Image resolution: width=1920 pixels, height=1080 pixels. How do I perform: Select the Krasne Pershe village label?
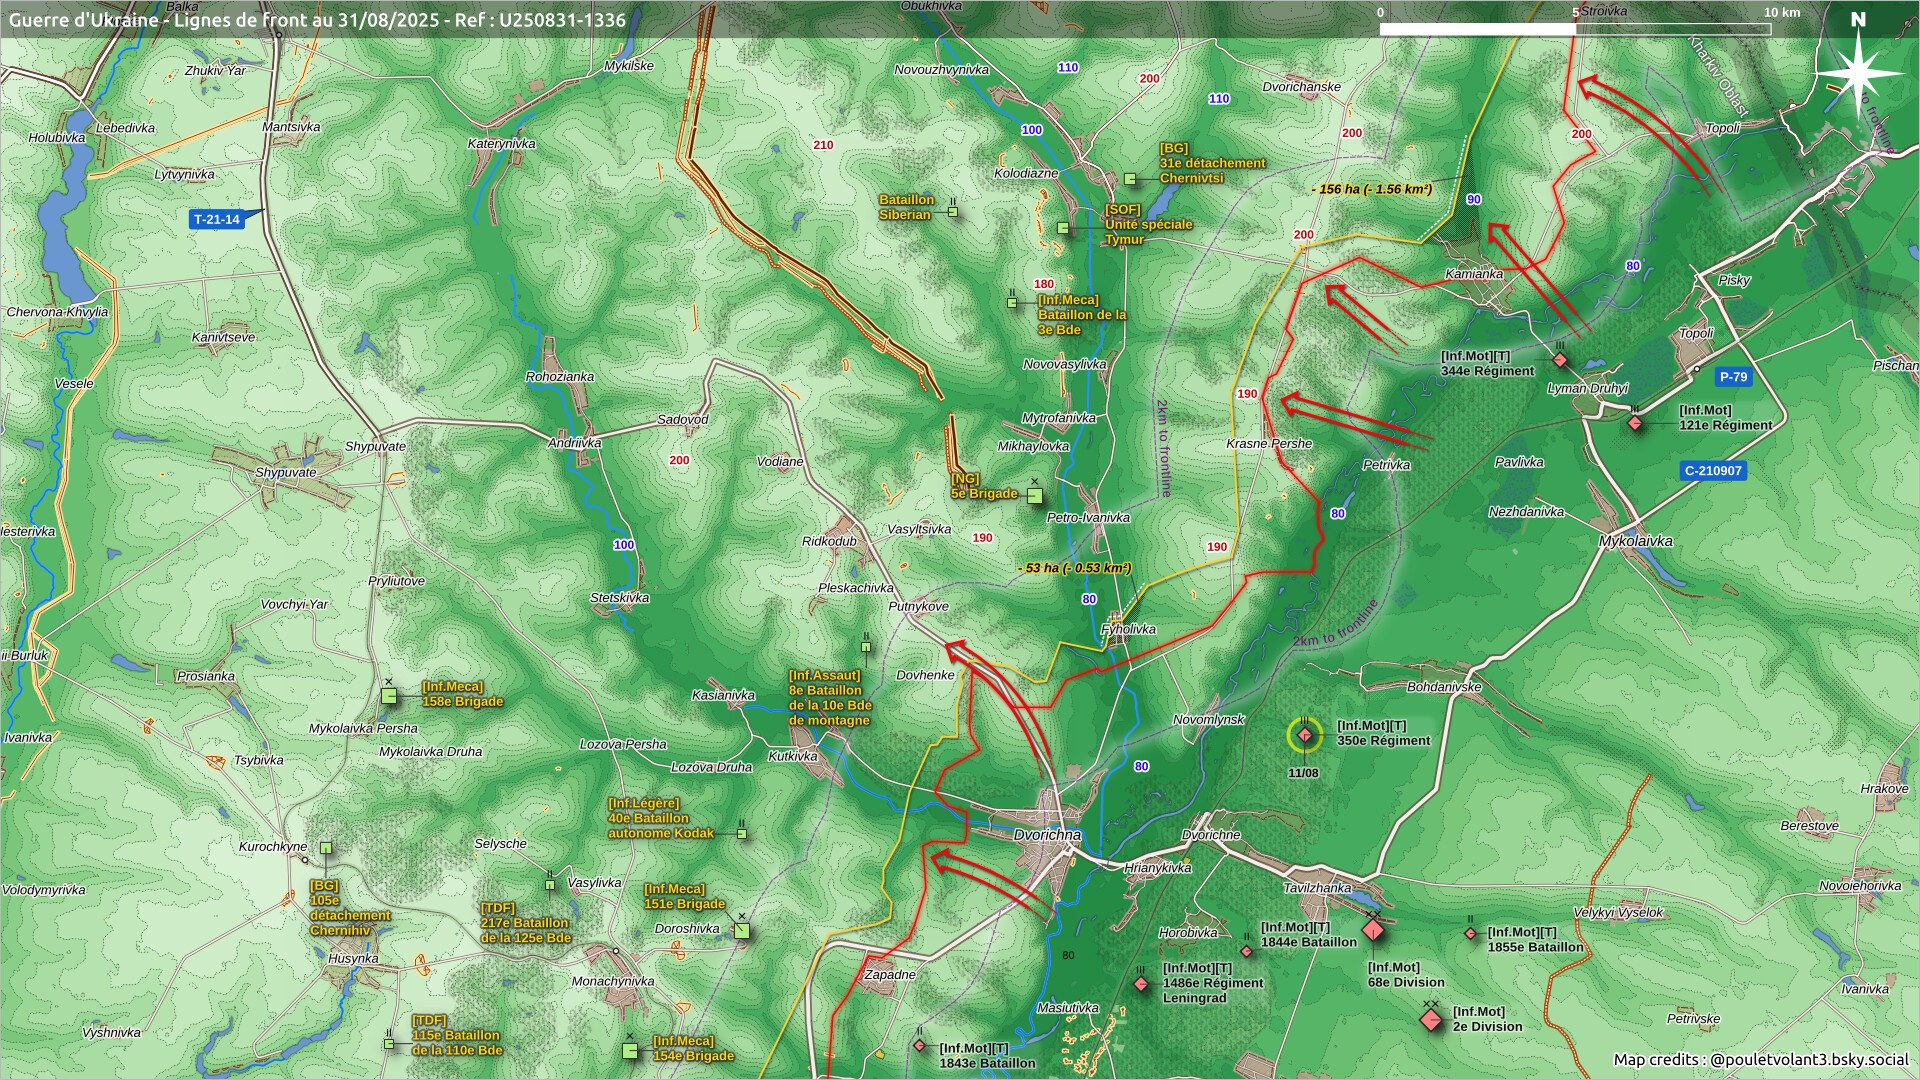(1269, 444)
